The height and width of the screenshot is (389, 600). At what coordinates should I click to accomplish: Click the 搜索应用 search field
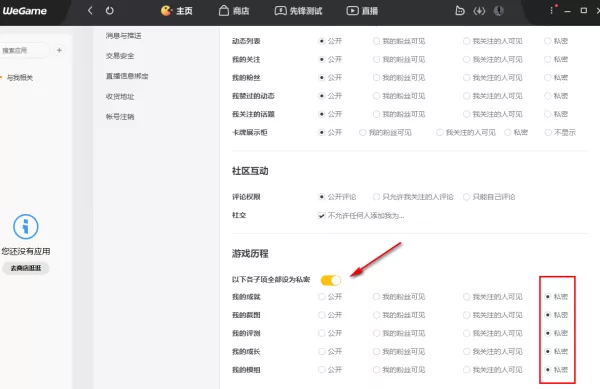click(x=25, y=50)
